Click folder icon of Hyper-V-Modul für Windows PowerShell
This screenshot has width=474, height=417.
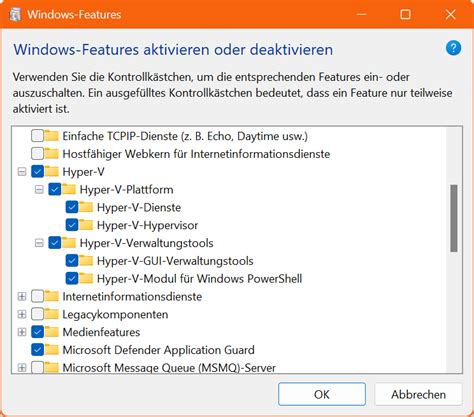point(86,278)
